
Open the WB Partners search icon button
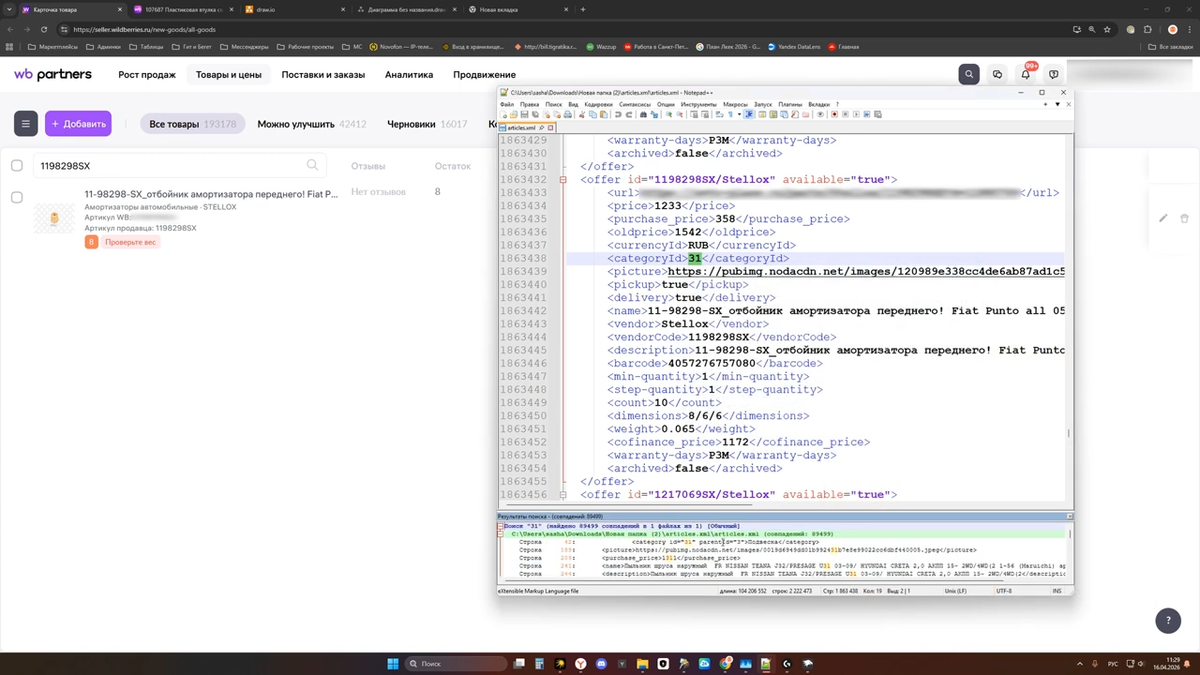pyautogui.click(x=968, y=74)
